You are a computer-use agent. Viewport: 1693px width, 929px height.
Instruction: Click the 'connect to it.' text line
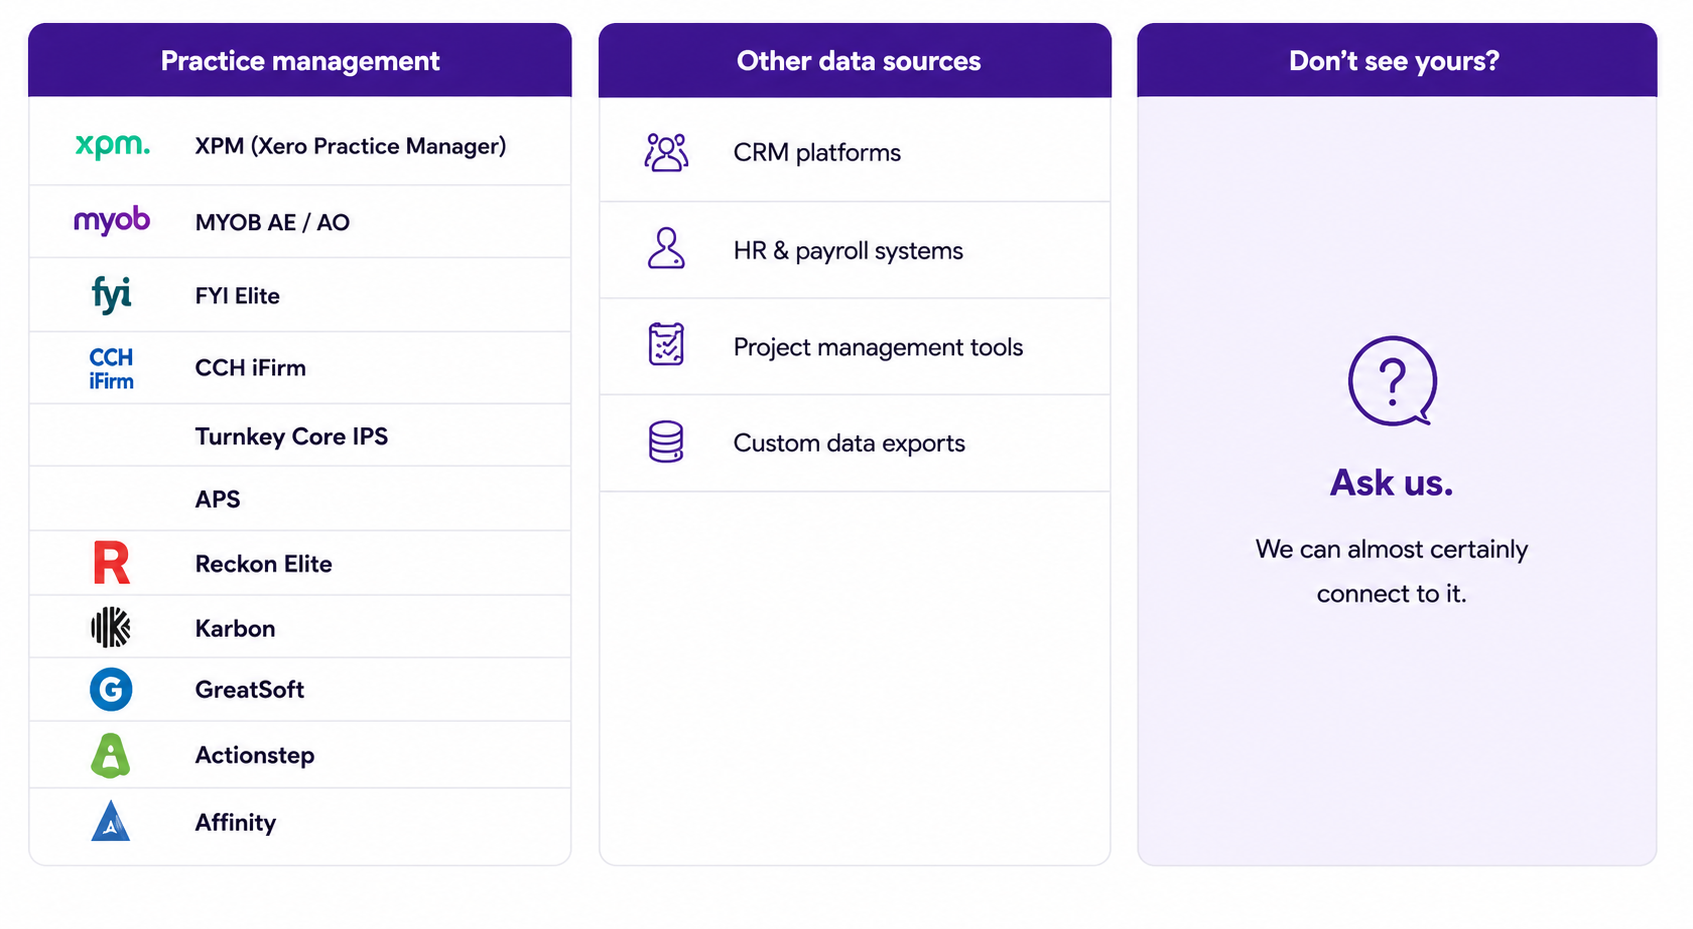[x=1391, y=593]
